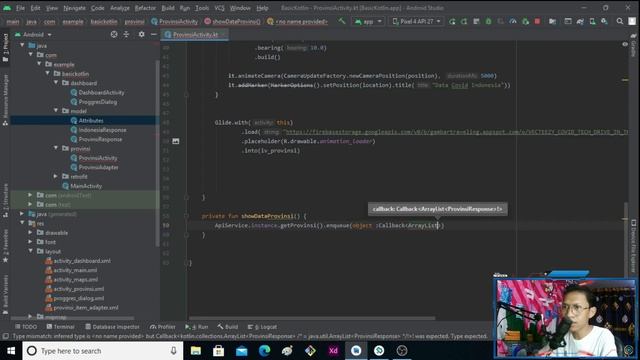Click the editor horizontal scrollbar

[x=312, y=318]
